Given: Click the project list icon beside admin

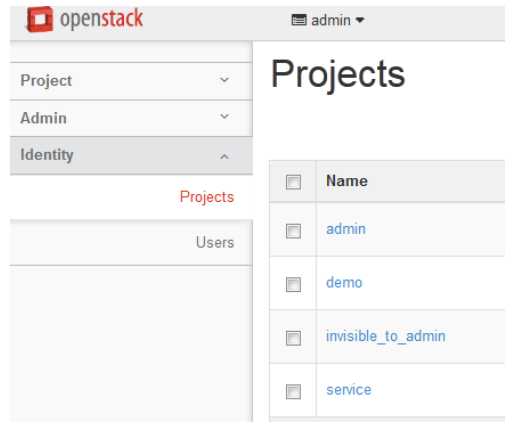Looking at the screenshot, I should pos(299,20).
